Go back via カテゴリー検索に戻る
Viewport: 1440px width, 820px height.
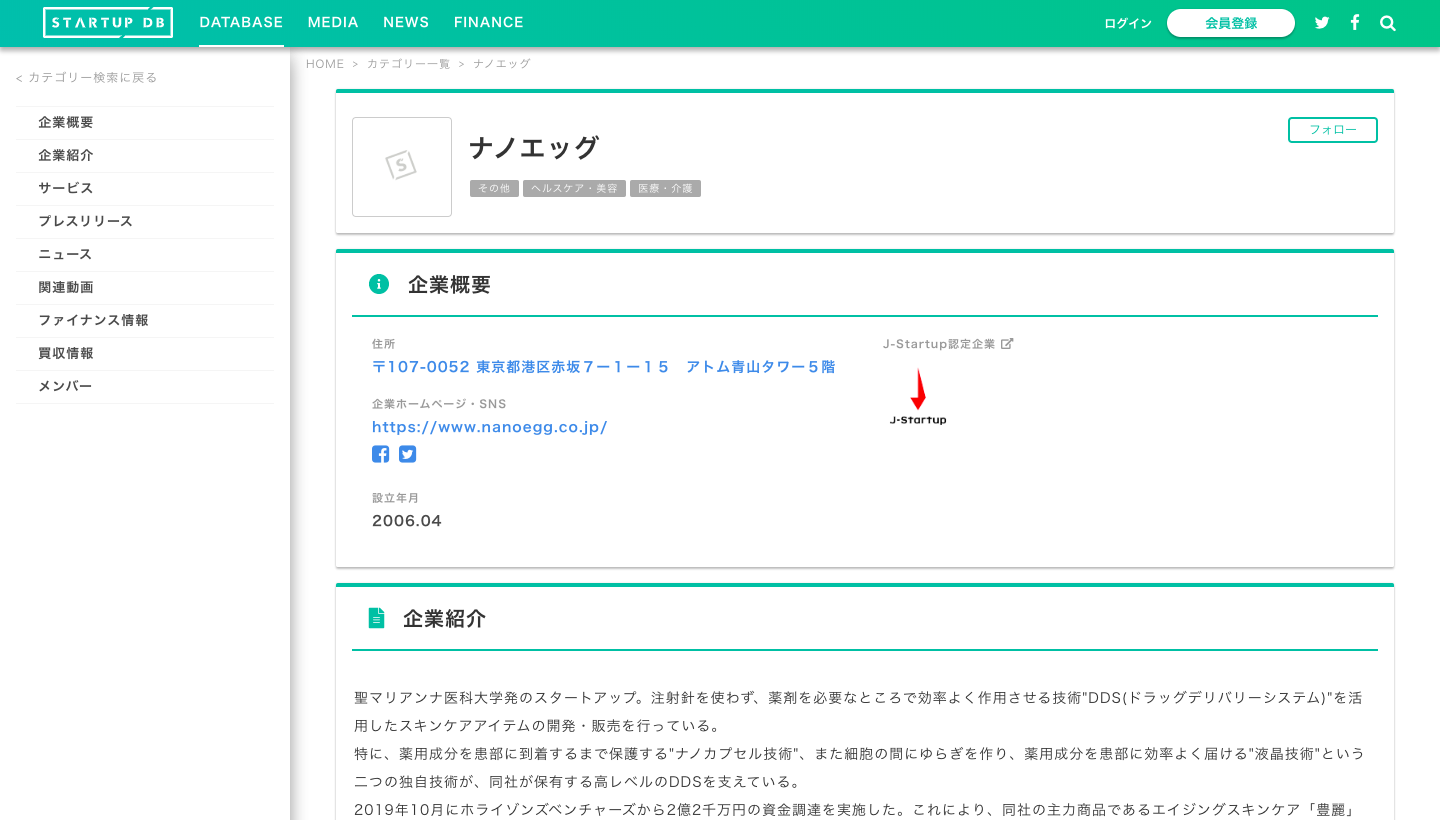pyautogui.click(x=86, y=77)
